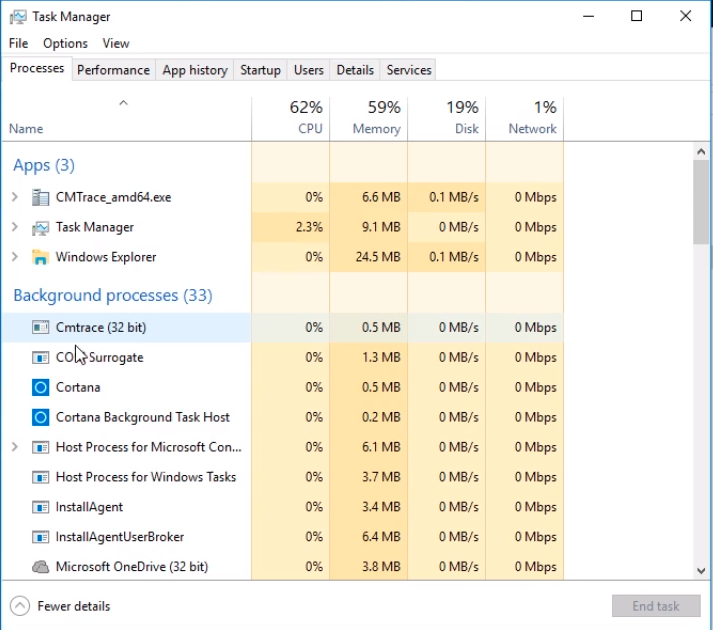713x630 pixels.
Task: Expand Host Process for Microsoft Con... group
Action: (x=15, y=447)
